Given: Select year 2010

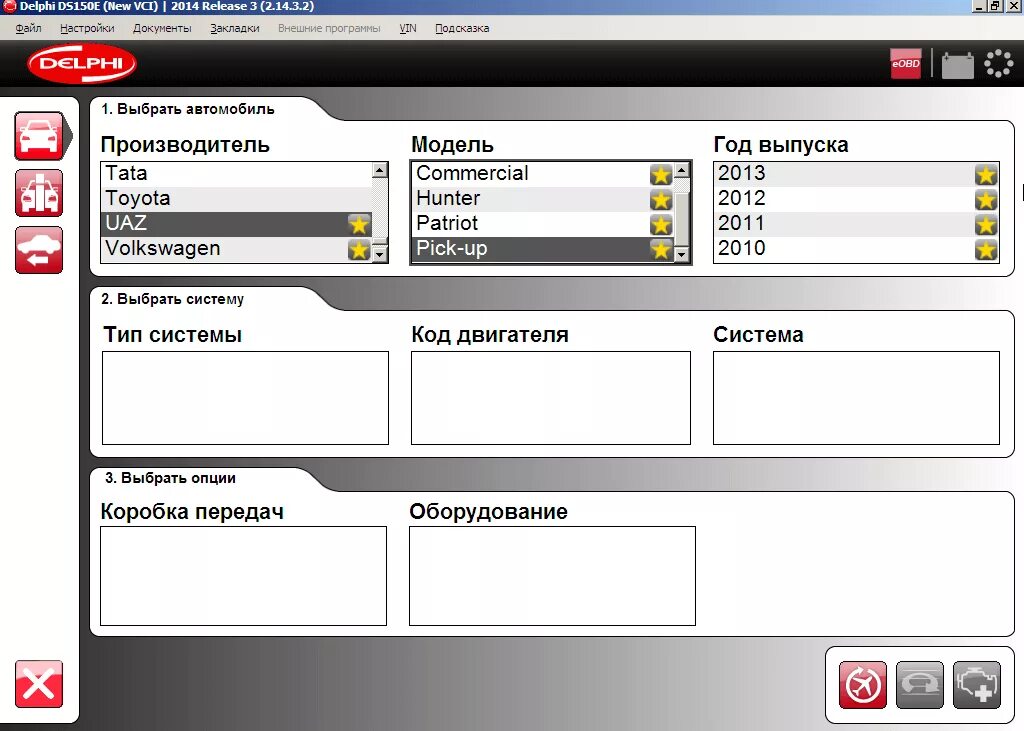Looking at the screenshot, I should pos(856,249).
